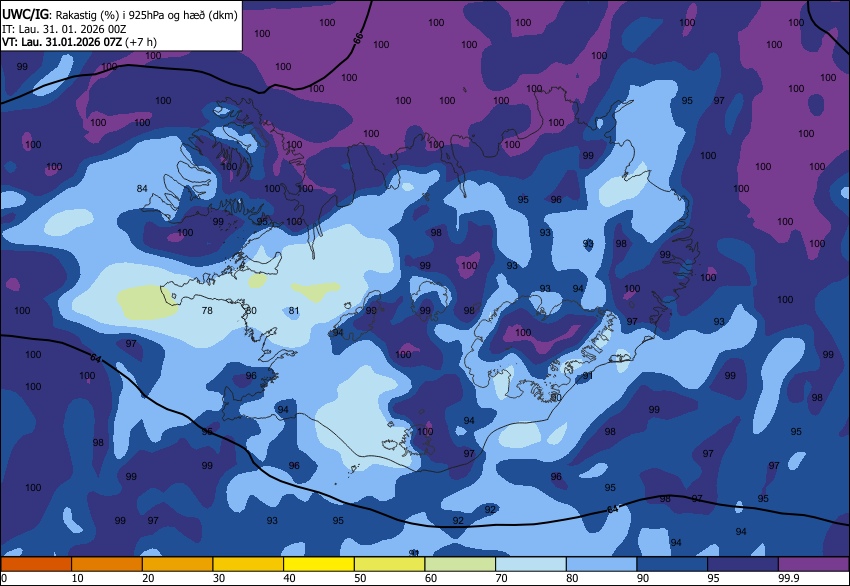Viewport: 850px width, 586px height.
Task: Select the legend tick label '60'
Action: coord(431,578)
